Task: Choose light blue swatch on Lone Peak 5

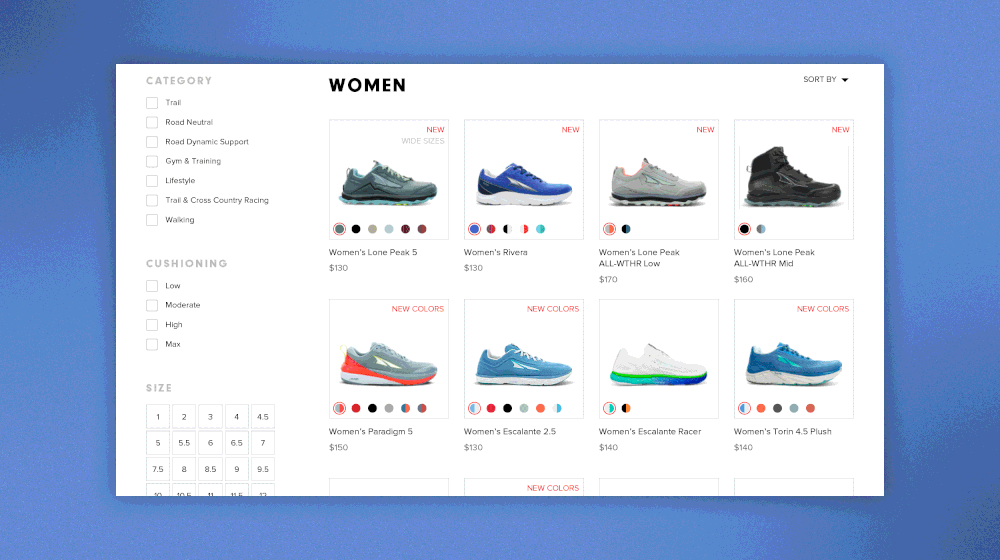Action: (x=389, y=229)
